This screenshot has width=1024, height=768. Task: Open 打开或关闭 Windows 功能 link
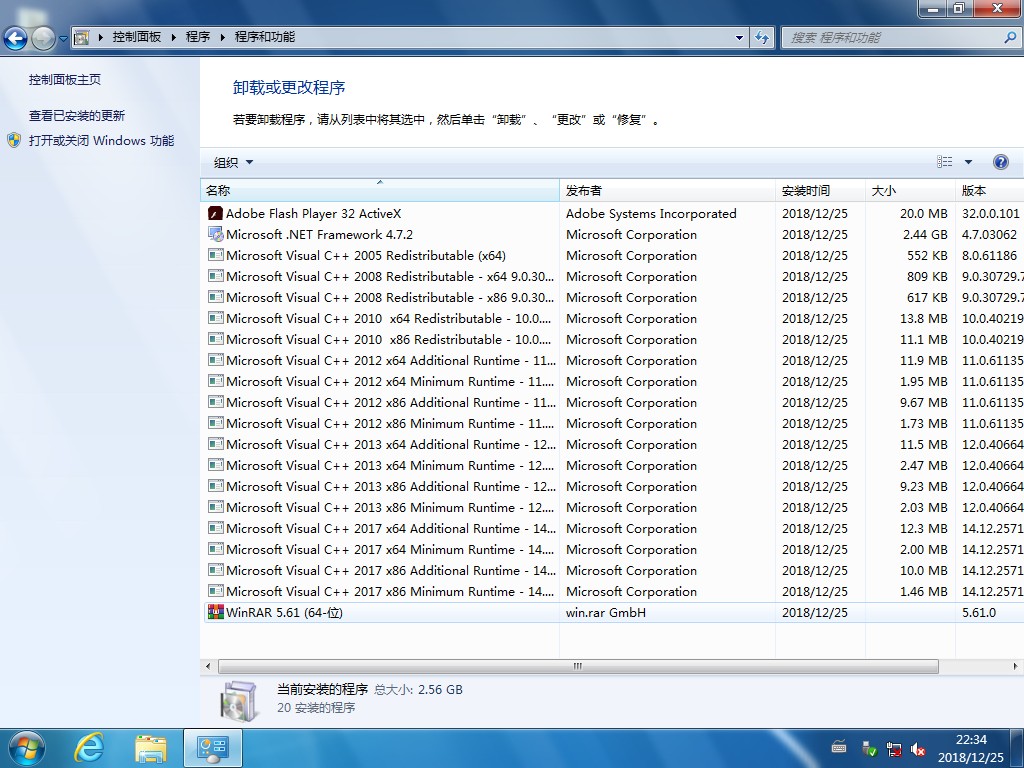pos(101,140)
